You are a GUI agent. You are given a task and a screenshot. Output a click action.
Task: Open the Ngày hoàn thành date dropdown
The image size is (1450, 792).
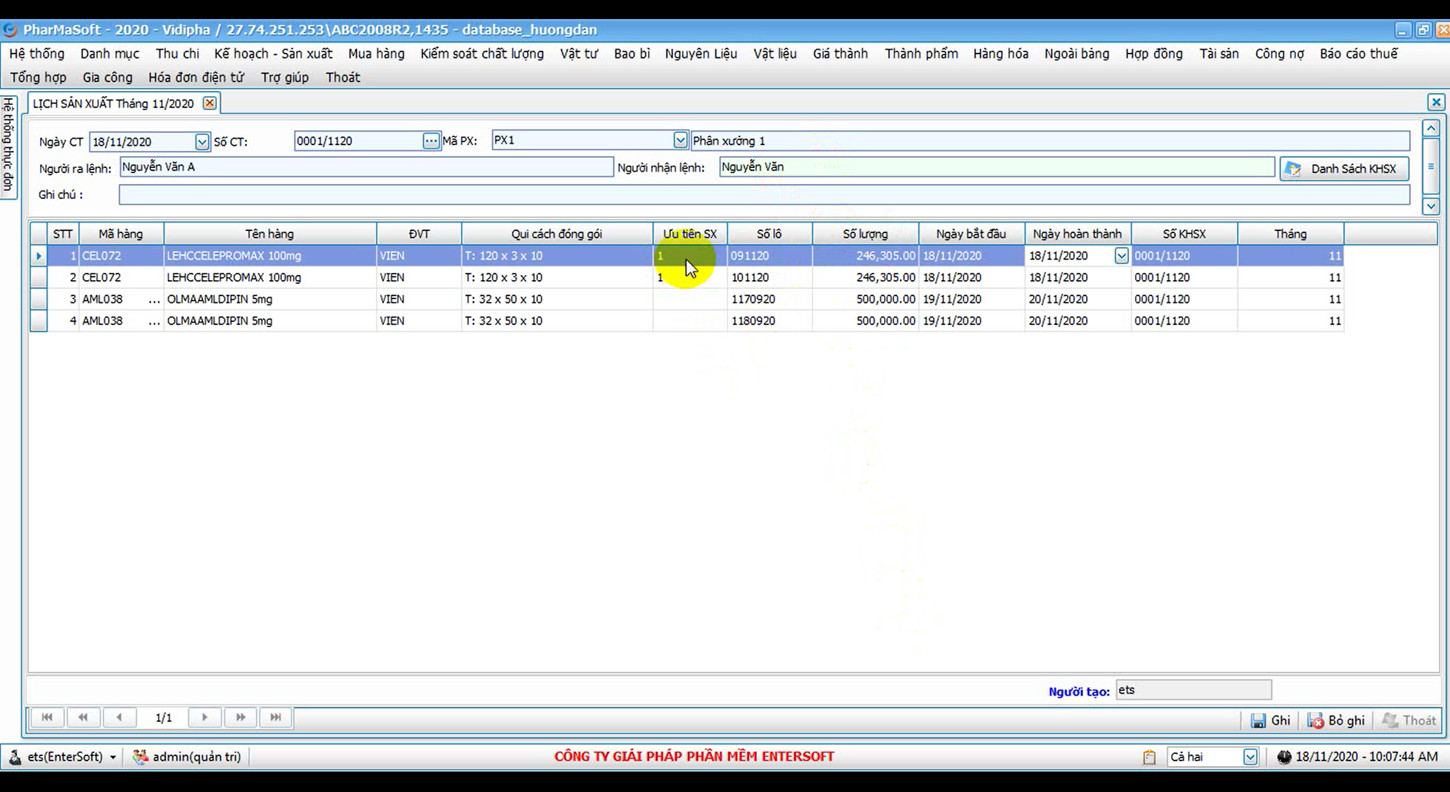tap(1121, 255)
